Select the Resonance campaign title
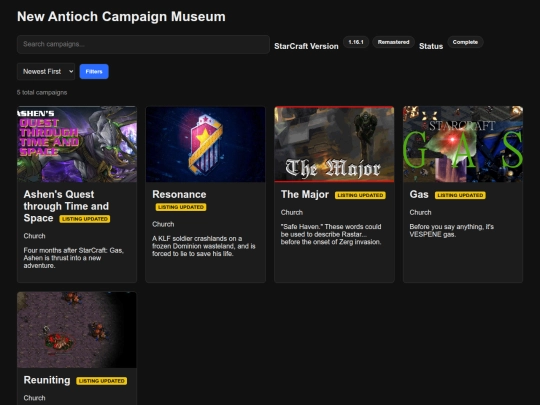Image resolution: width=540 pixels, height=405 pixels. click(x=179, y=194)
